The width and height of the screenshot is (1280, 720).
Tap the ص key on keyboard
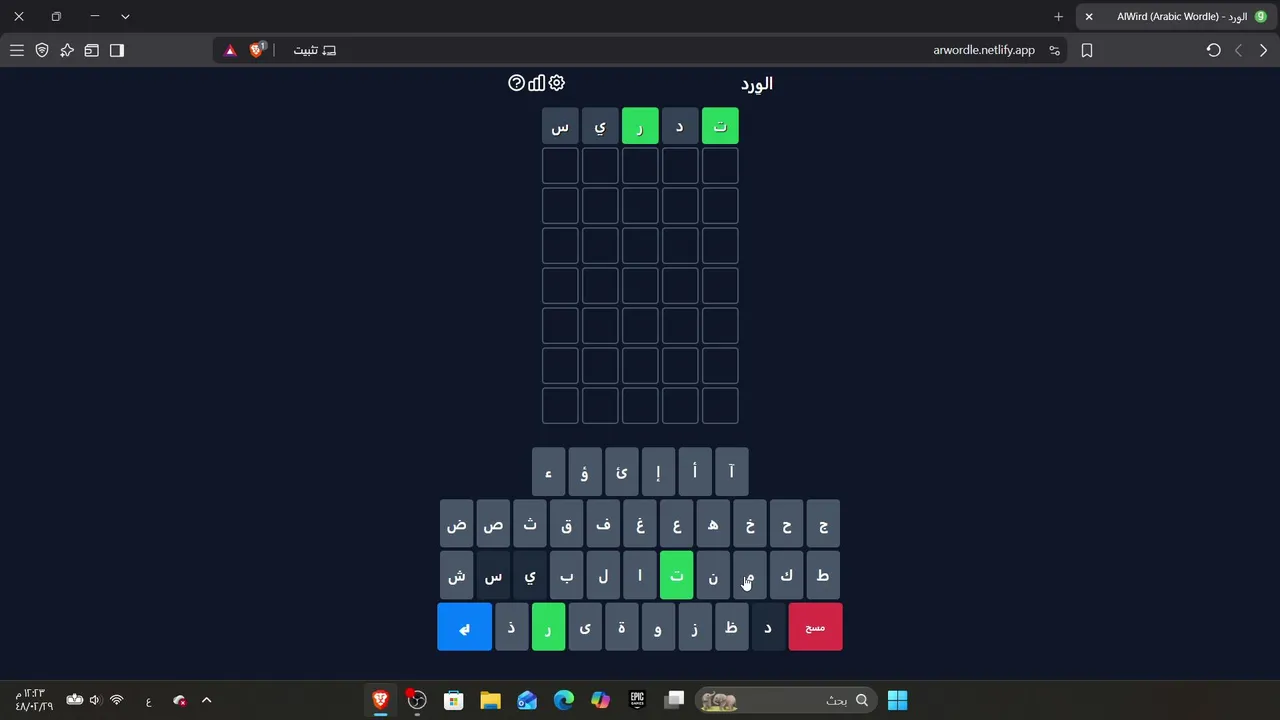493,524
